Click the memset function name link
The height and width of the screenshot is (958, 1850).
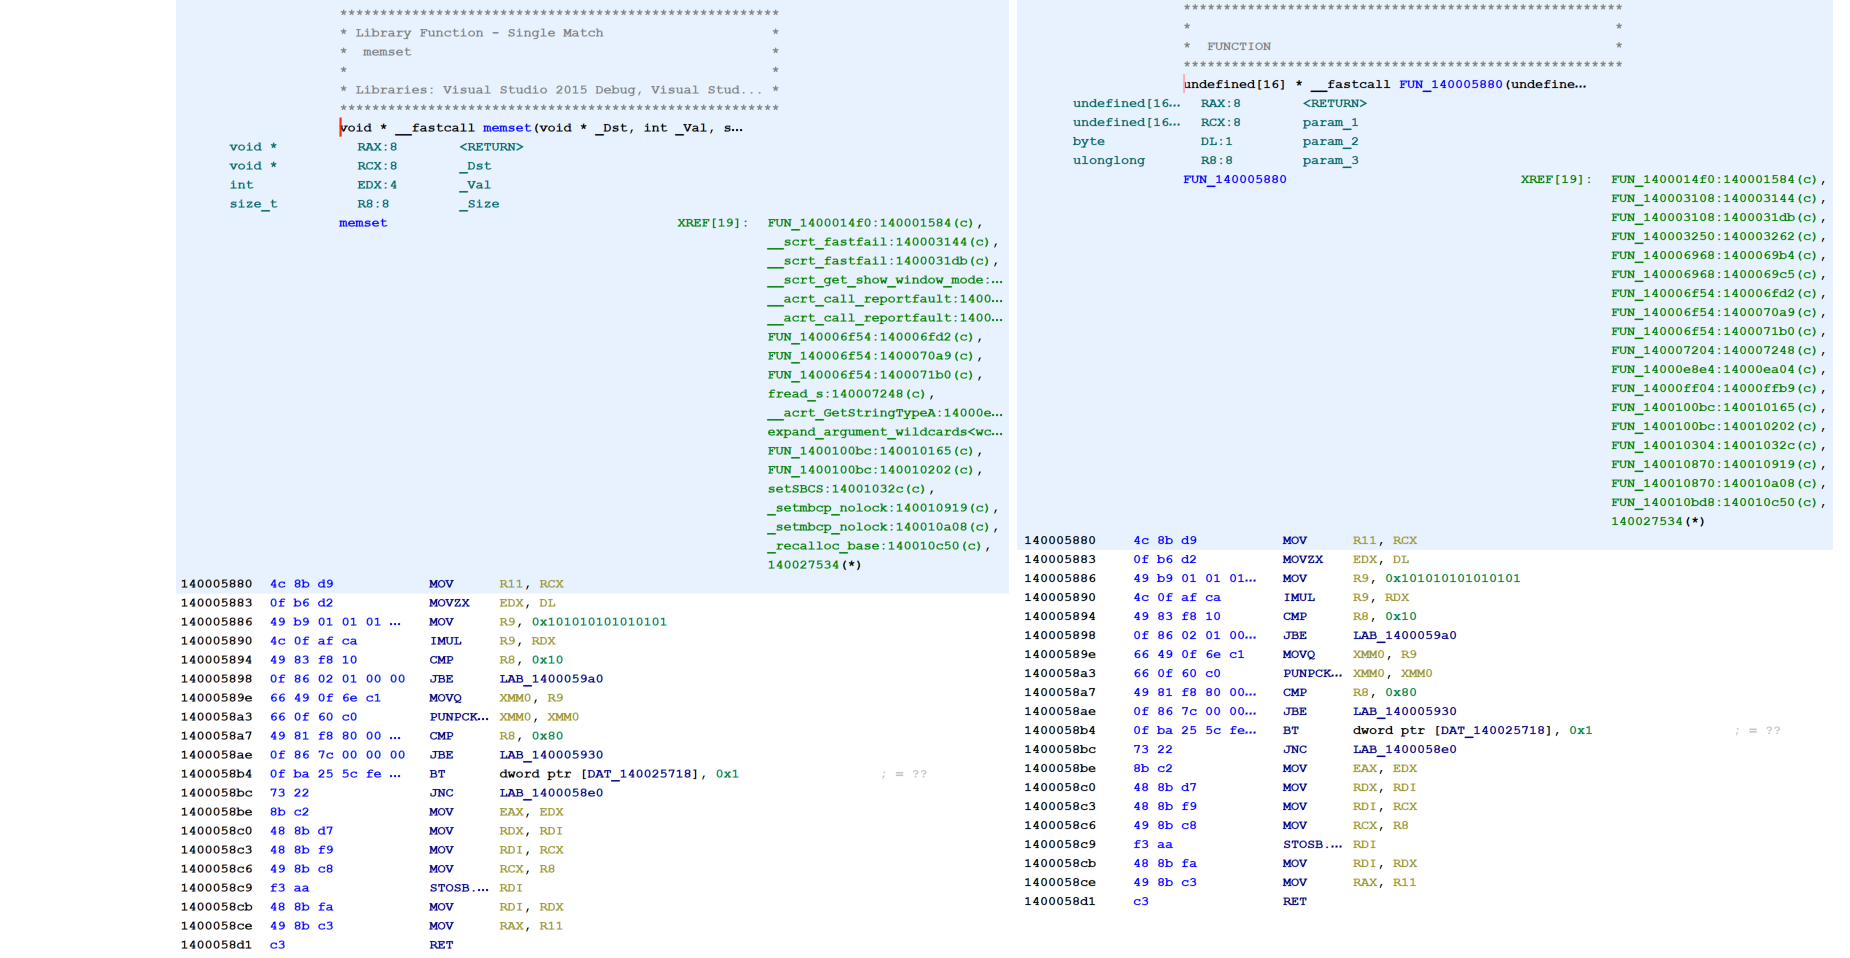coord(507,127)
